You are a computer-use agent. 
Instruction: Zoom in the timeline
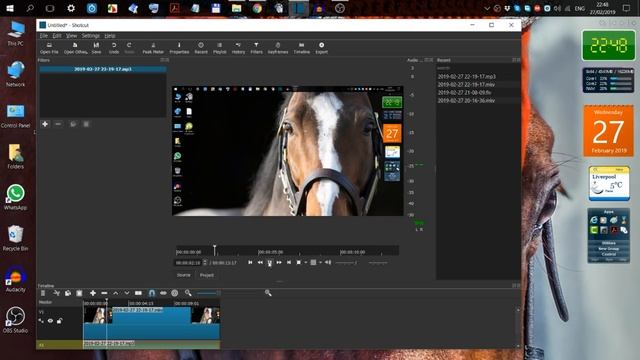click(268, 293)
